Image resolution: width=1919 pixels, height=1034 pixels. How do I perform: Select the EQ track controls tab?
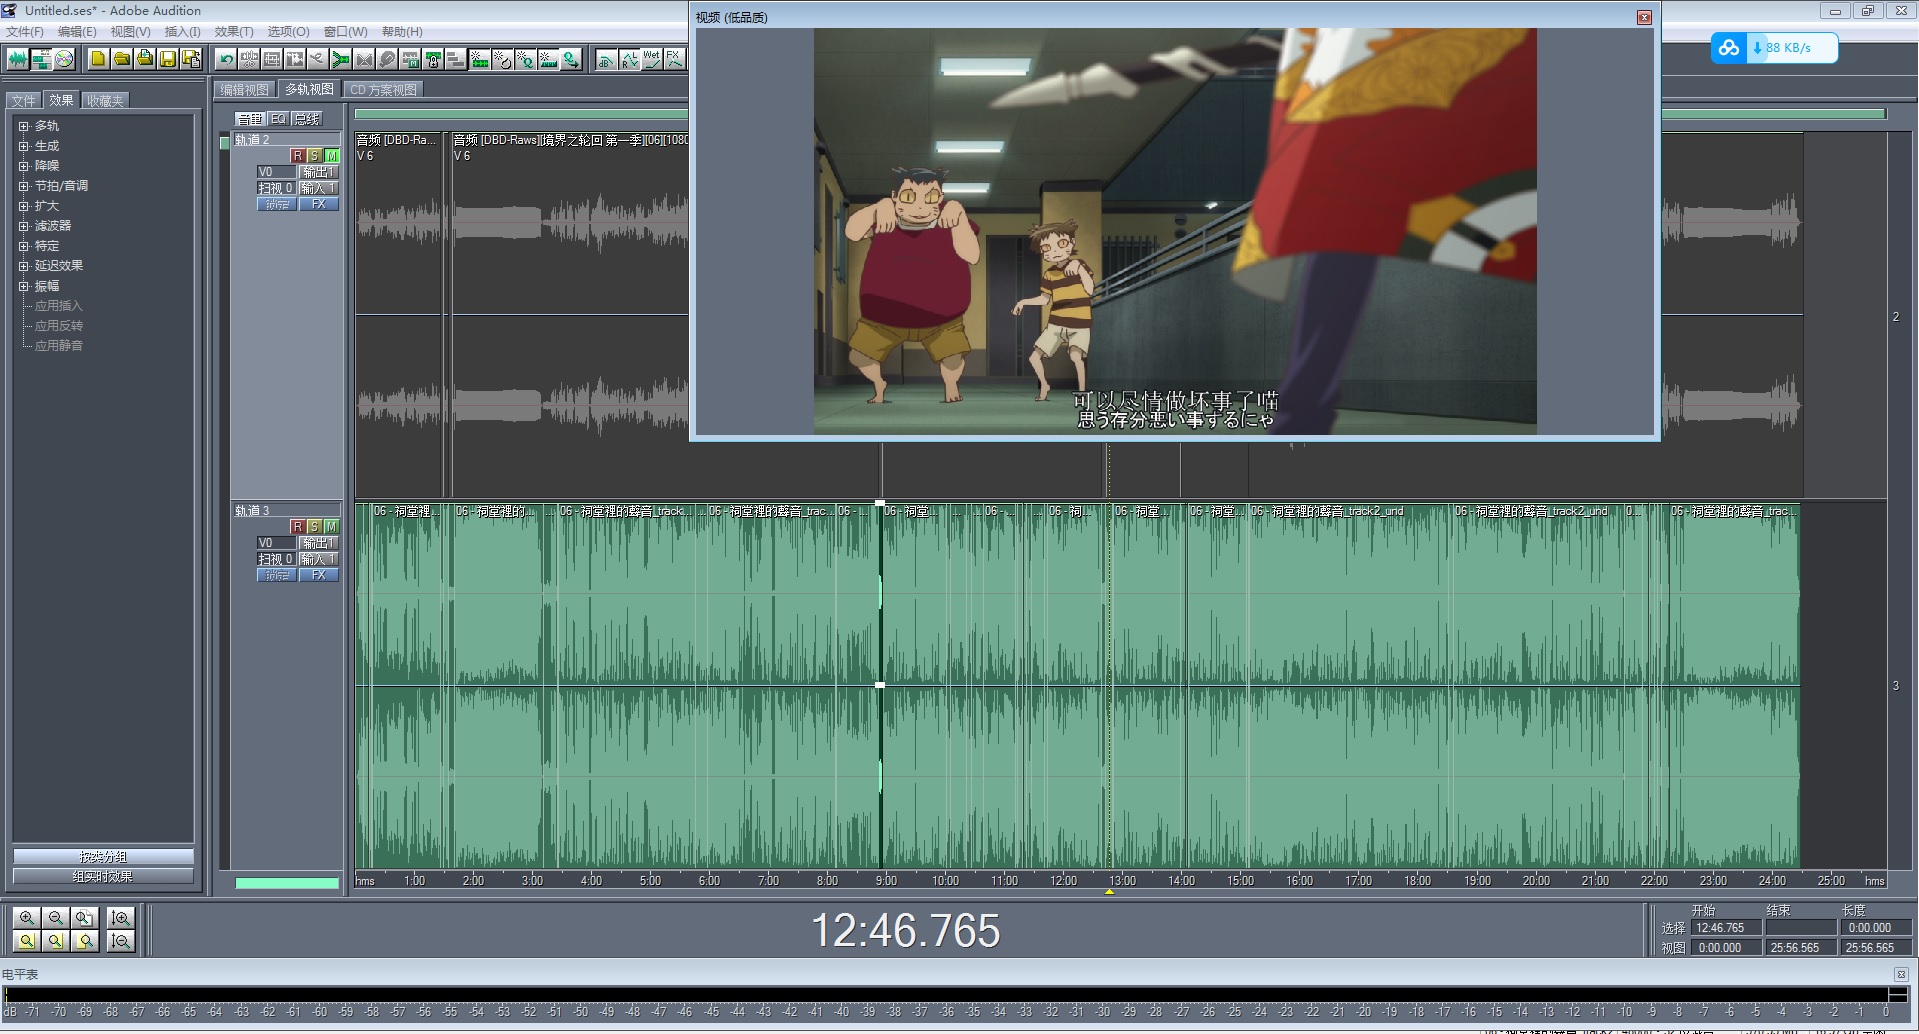278,119
